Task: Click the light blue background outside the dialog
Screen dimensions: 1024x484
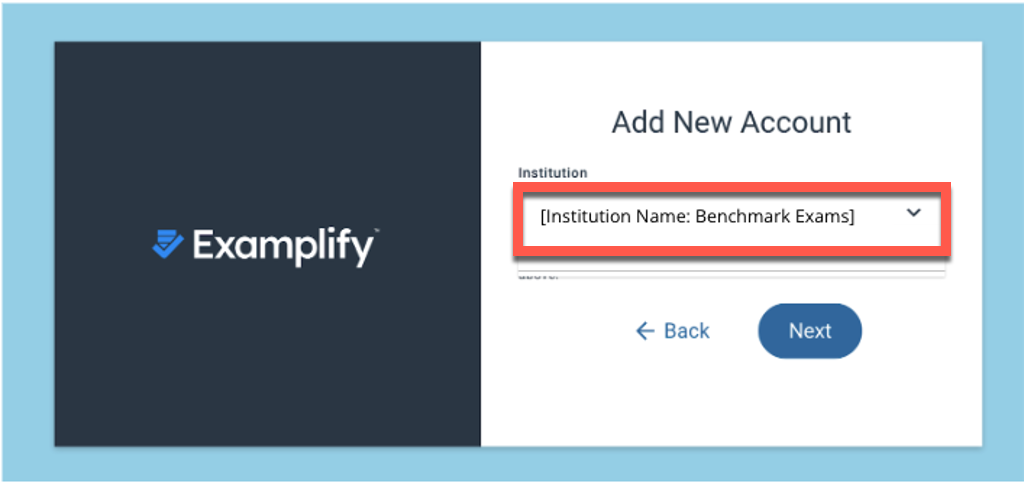Action: (x=26, y=240)
